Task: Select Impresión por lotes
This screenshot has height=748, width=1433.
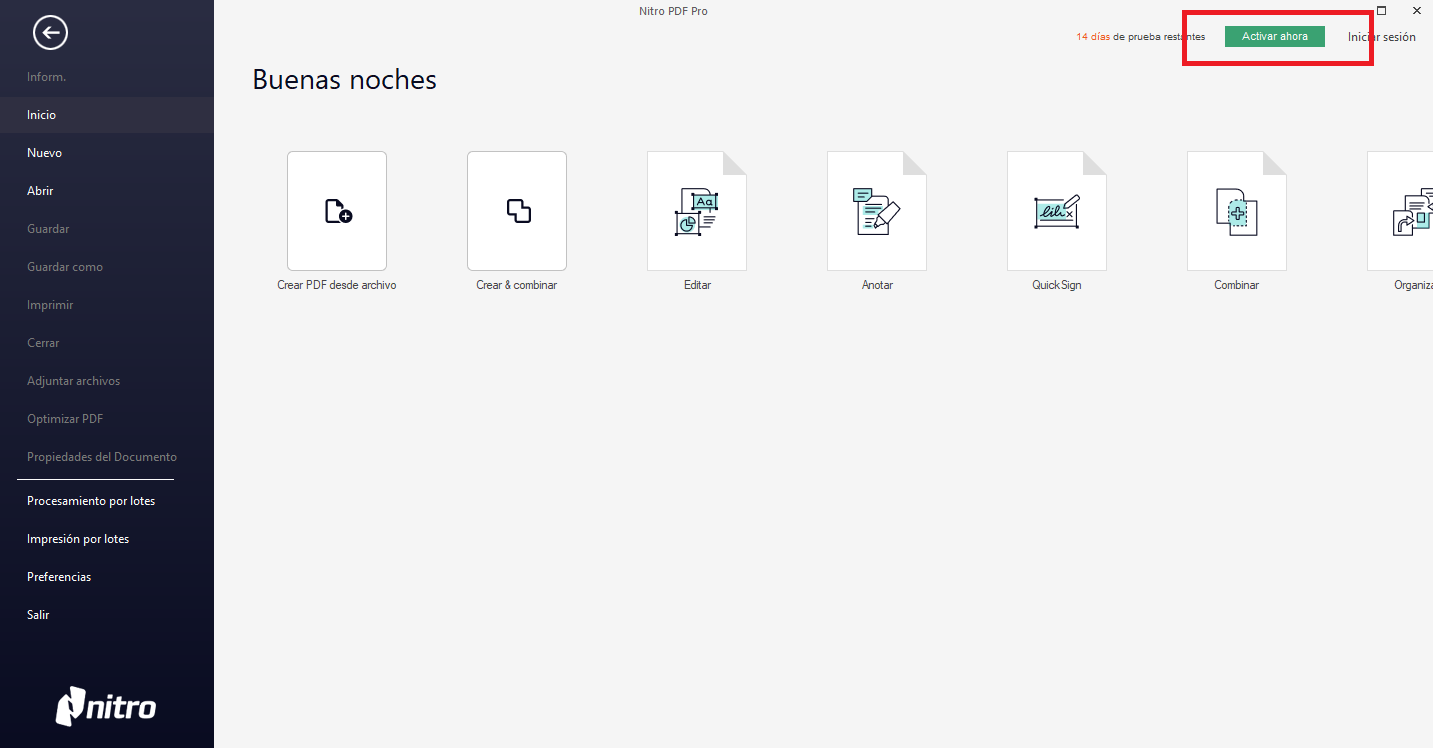Action: click(78, 539)
